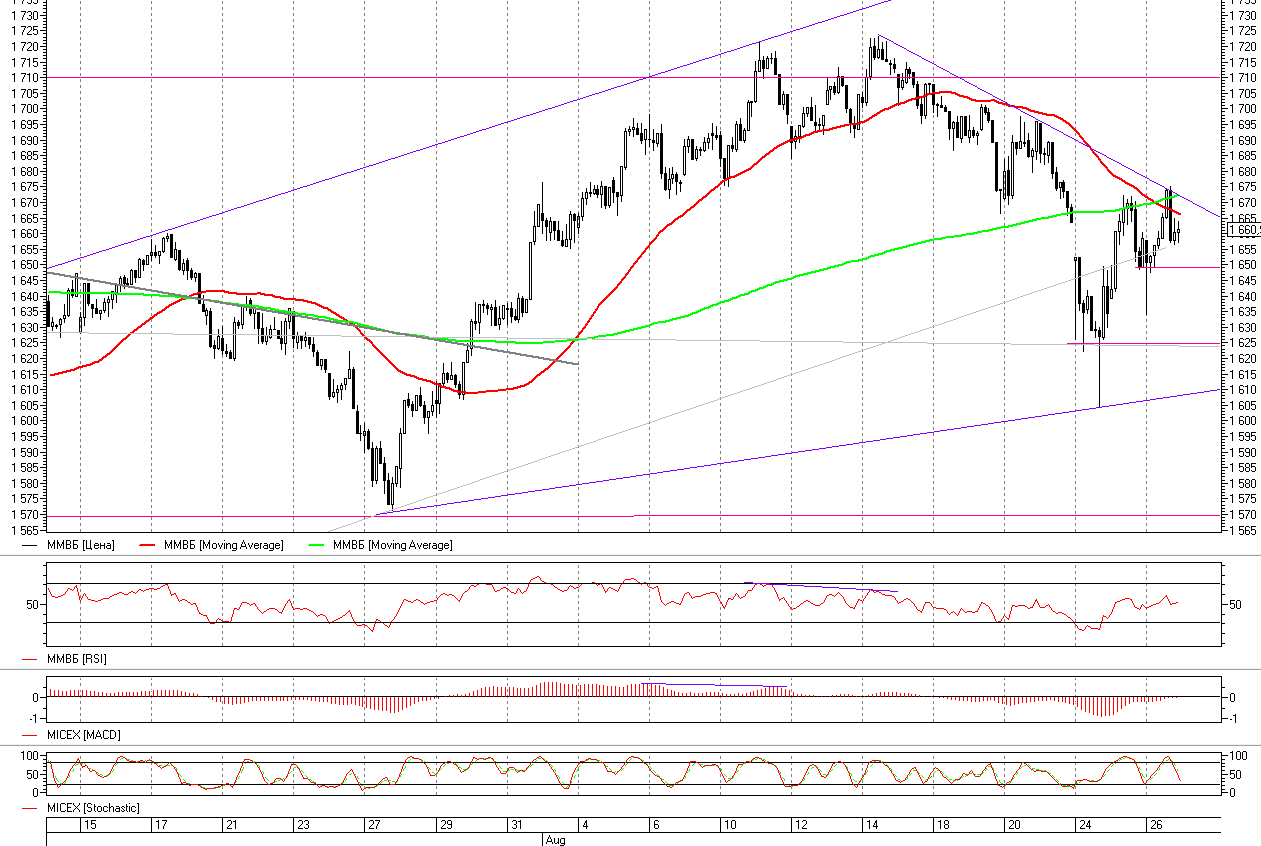1261x846 pixels.
Task: Click the ММВБ [Цена] price legend label
Action: tap(81, 545)
